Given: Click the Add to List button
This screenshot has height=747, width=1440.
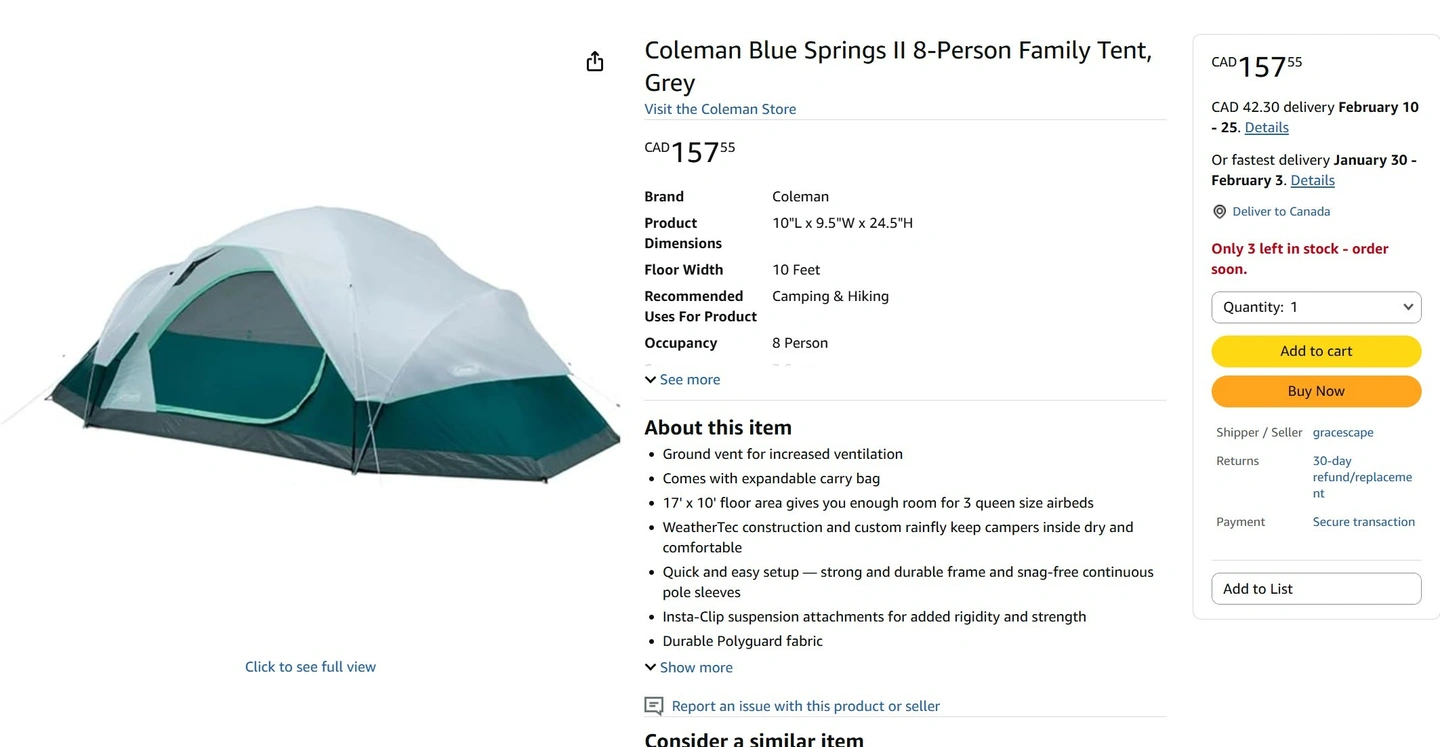Looking at the screenshot, I should [x=1316, y=589].
